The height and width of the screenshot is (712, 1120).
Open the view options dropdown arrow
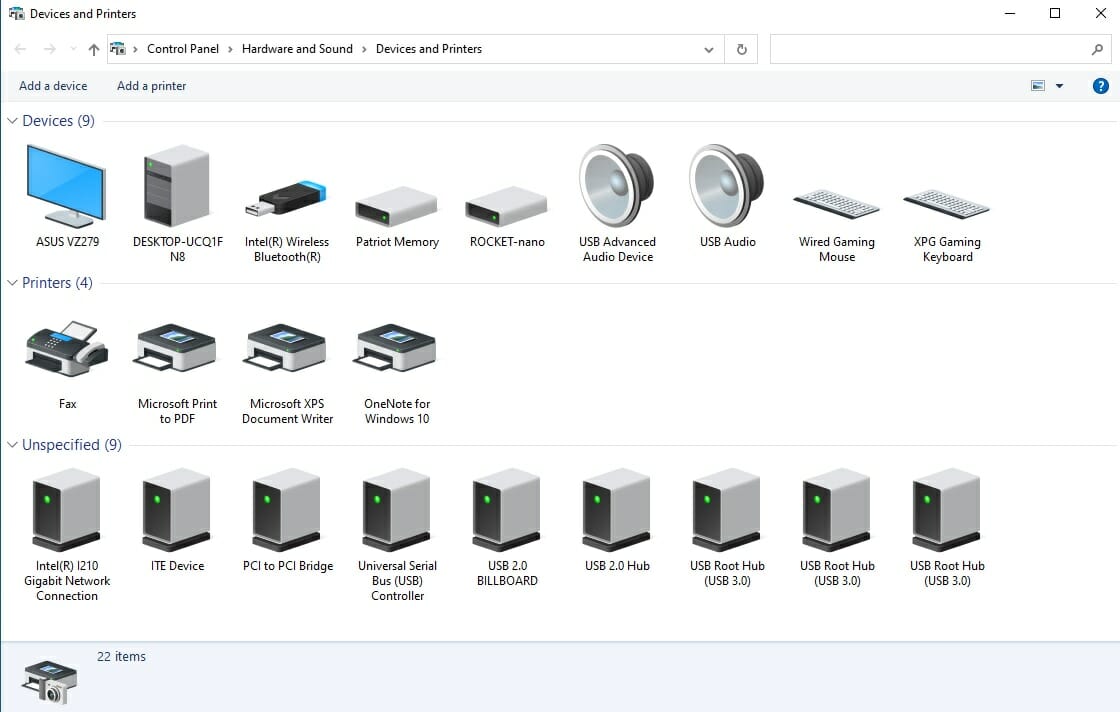[1059, 86]
